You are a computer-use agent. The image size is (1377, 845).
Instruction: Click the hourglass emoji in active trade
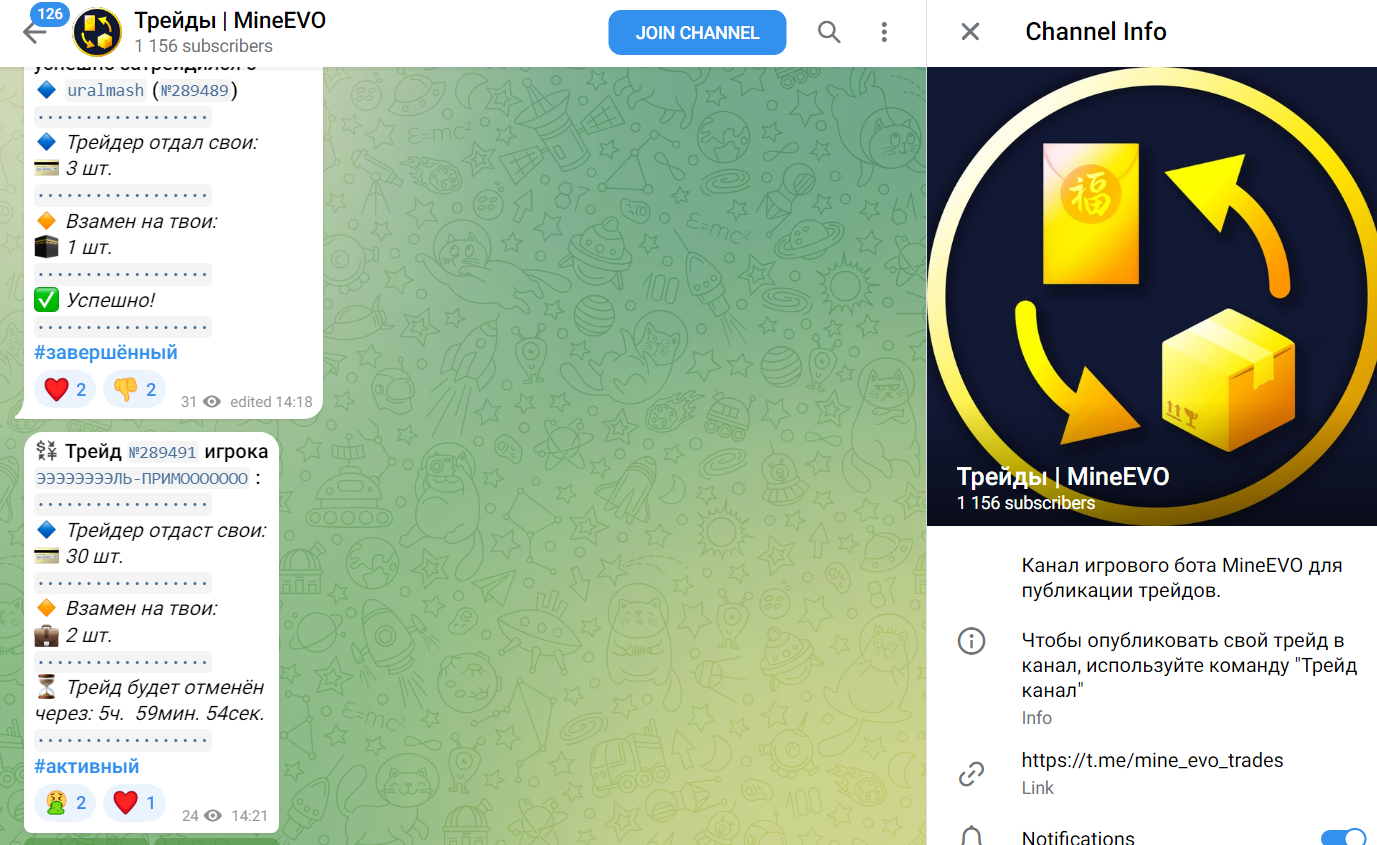46,687
